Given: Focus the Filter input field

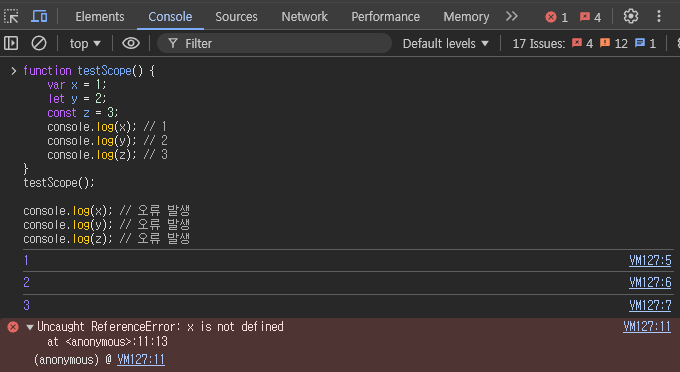Looking at the screenshot, I should [x=274, y=43].
